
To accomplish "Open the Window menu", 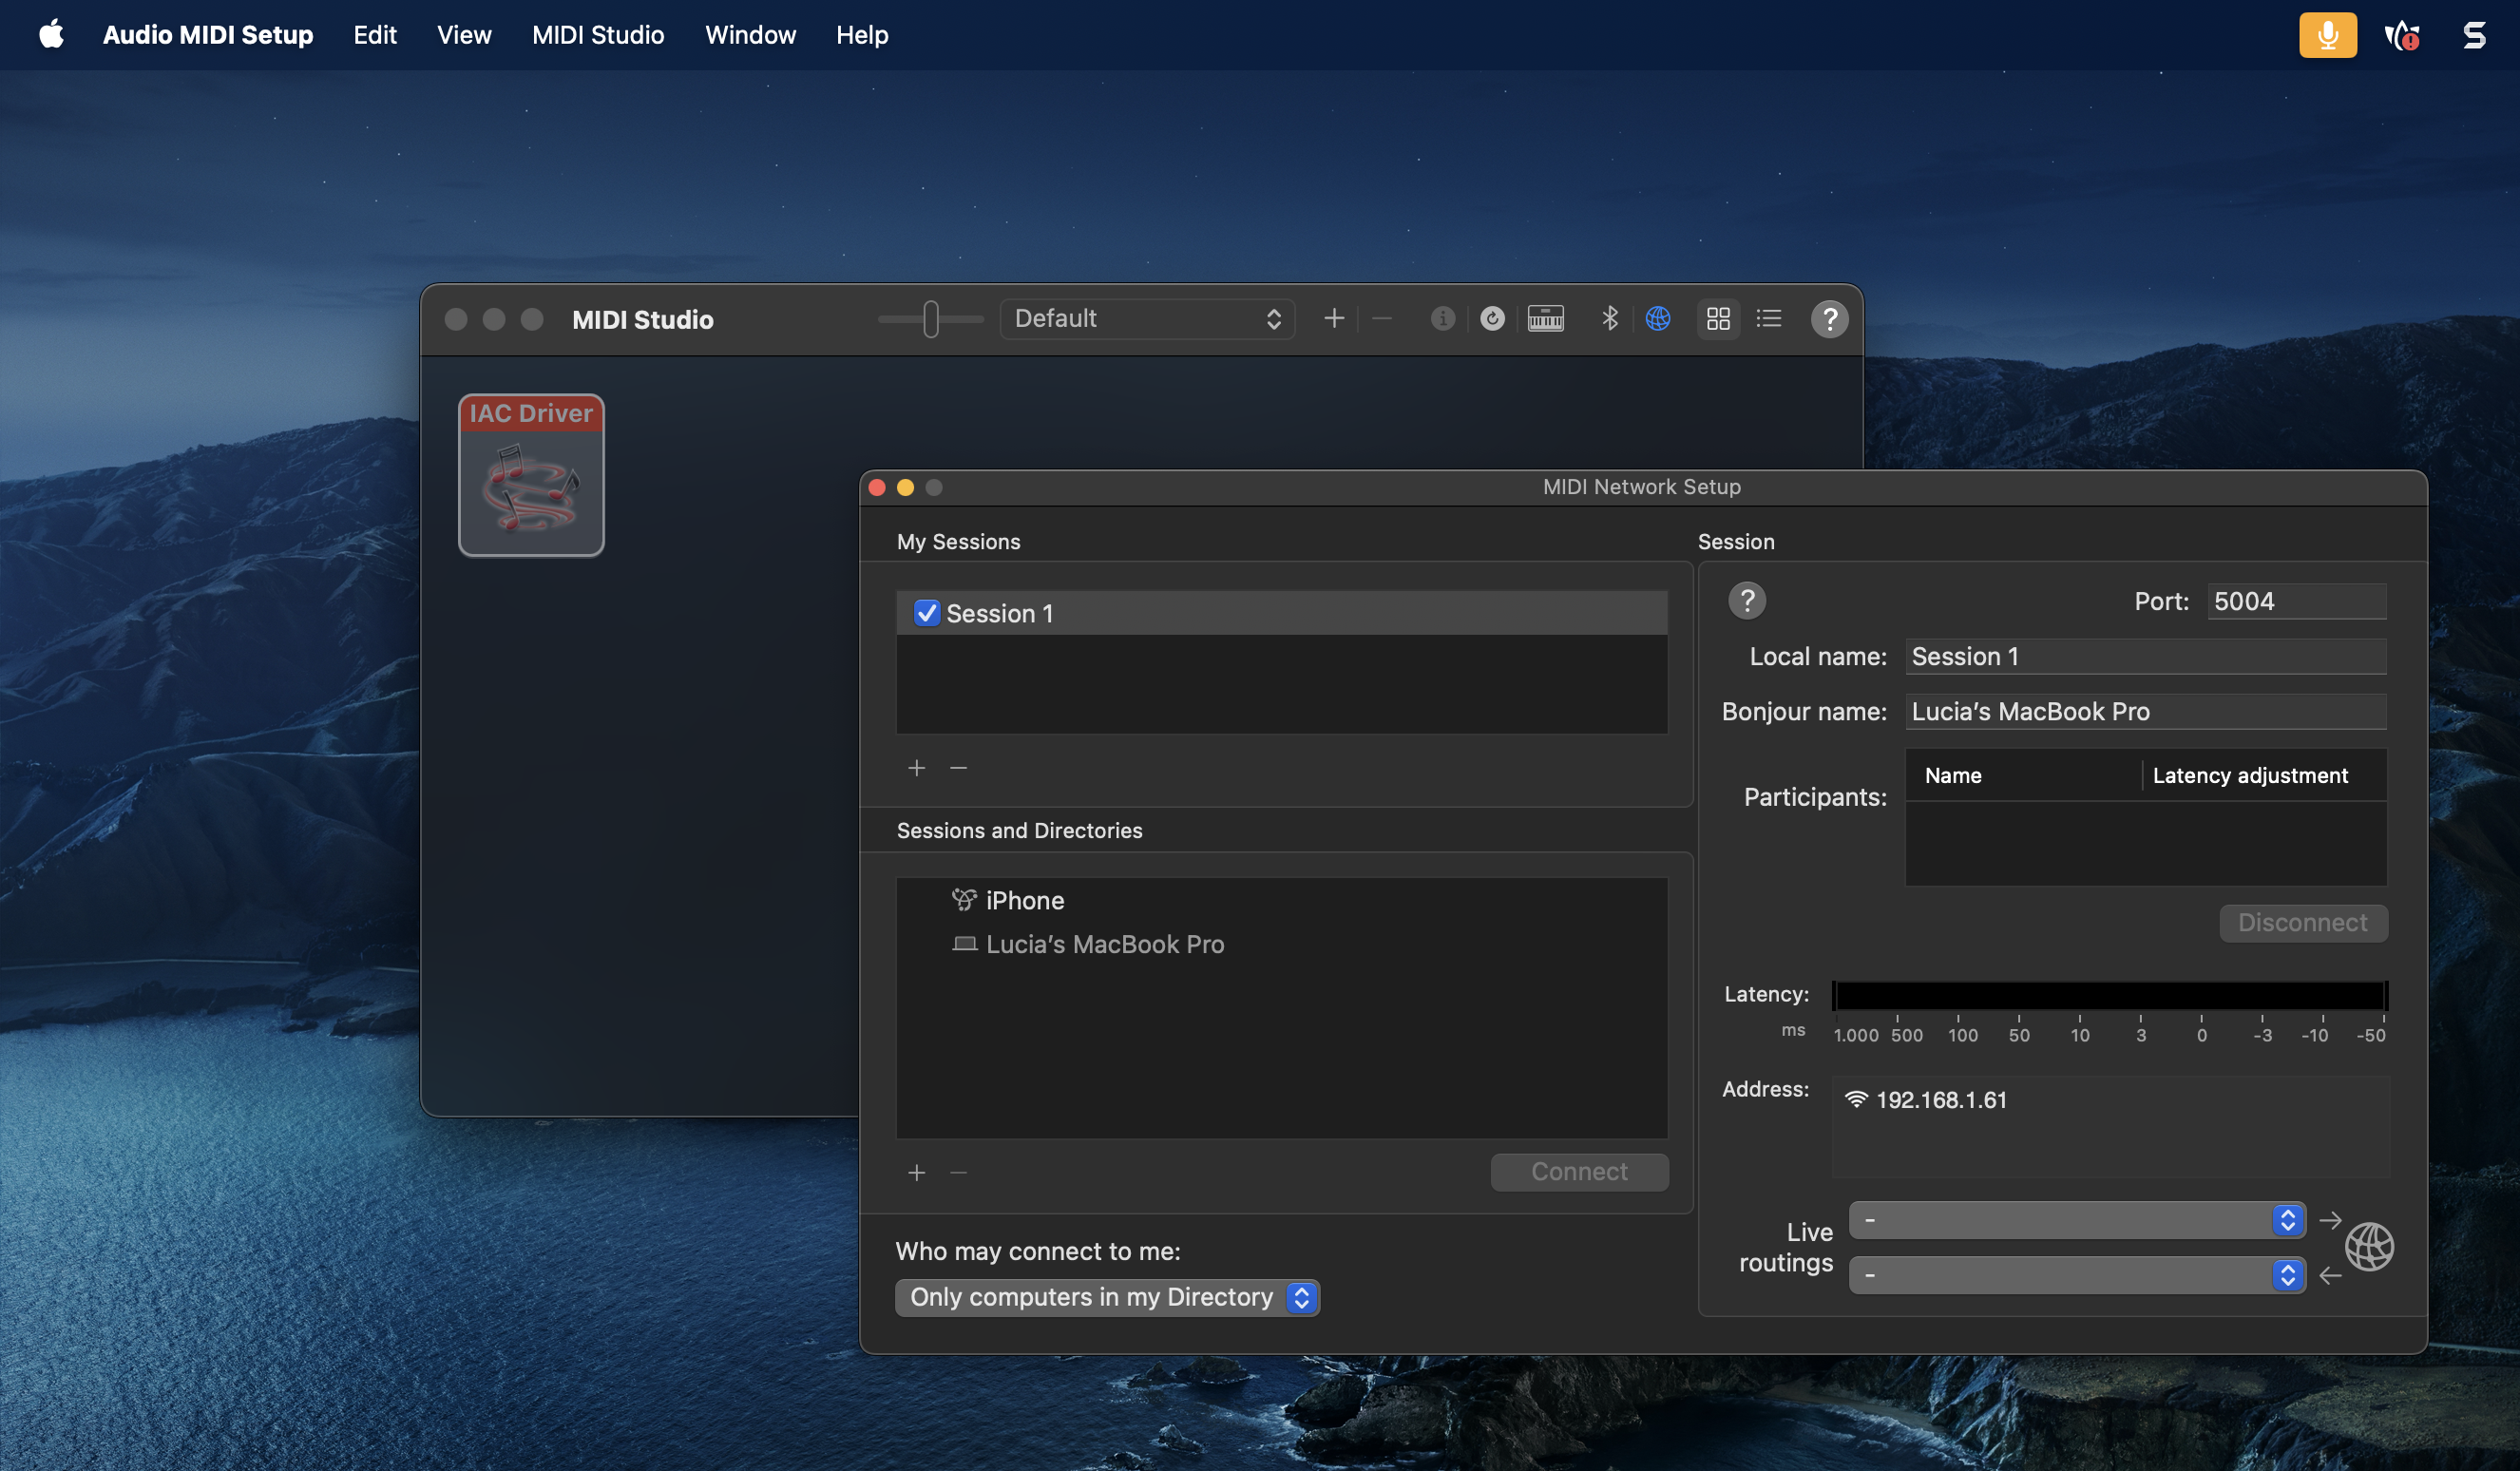I will (750, 35).
